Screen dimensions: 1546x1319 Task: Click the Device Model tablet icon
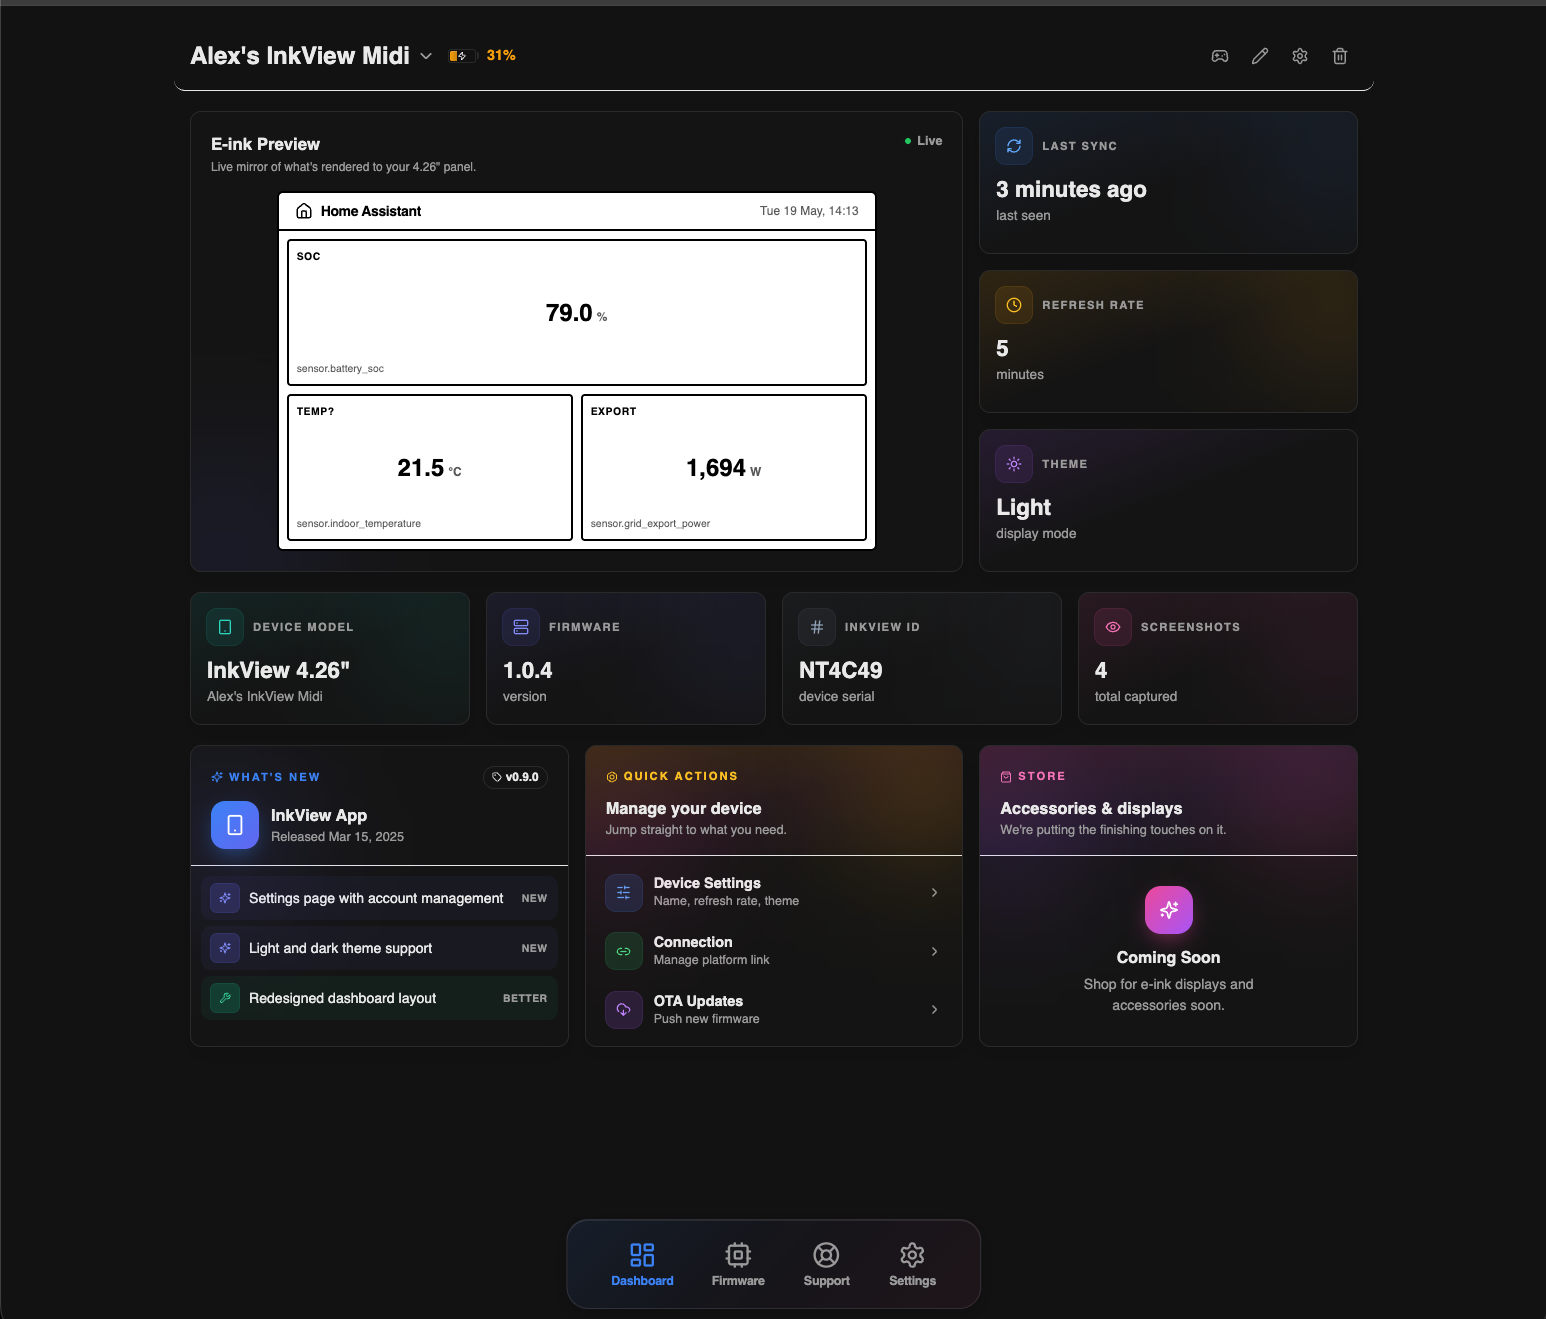tap(225, 627)
